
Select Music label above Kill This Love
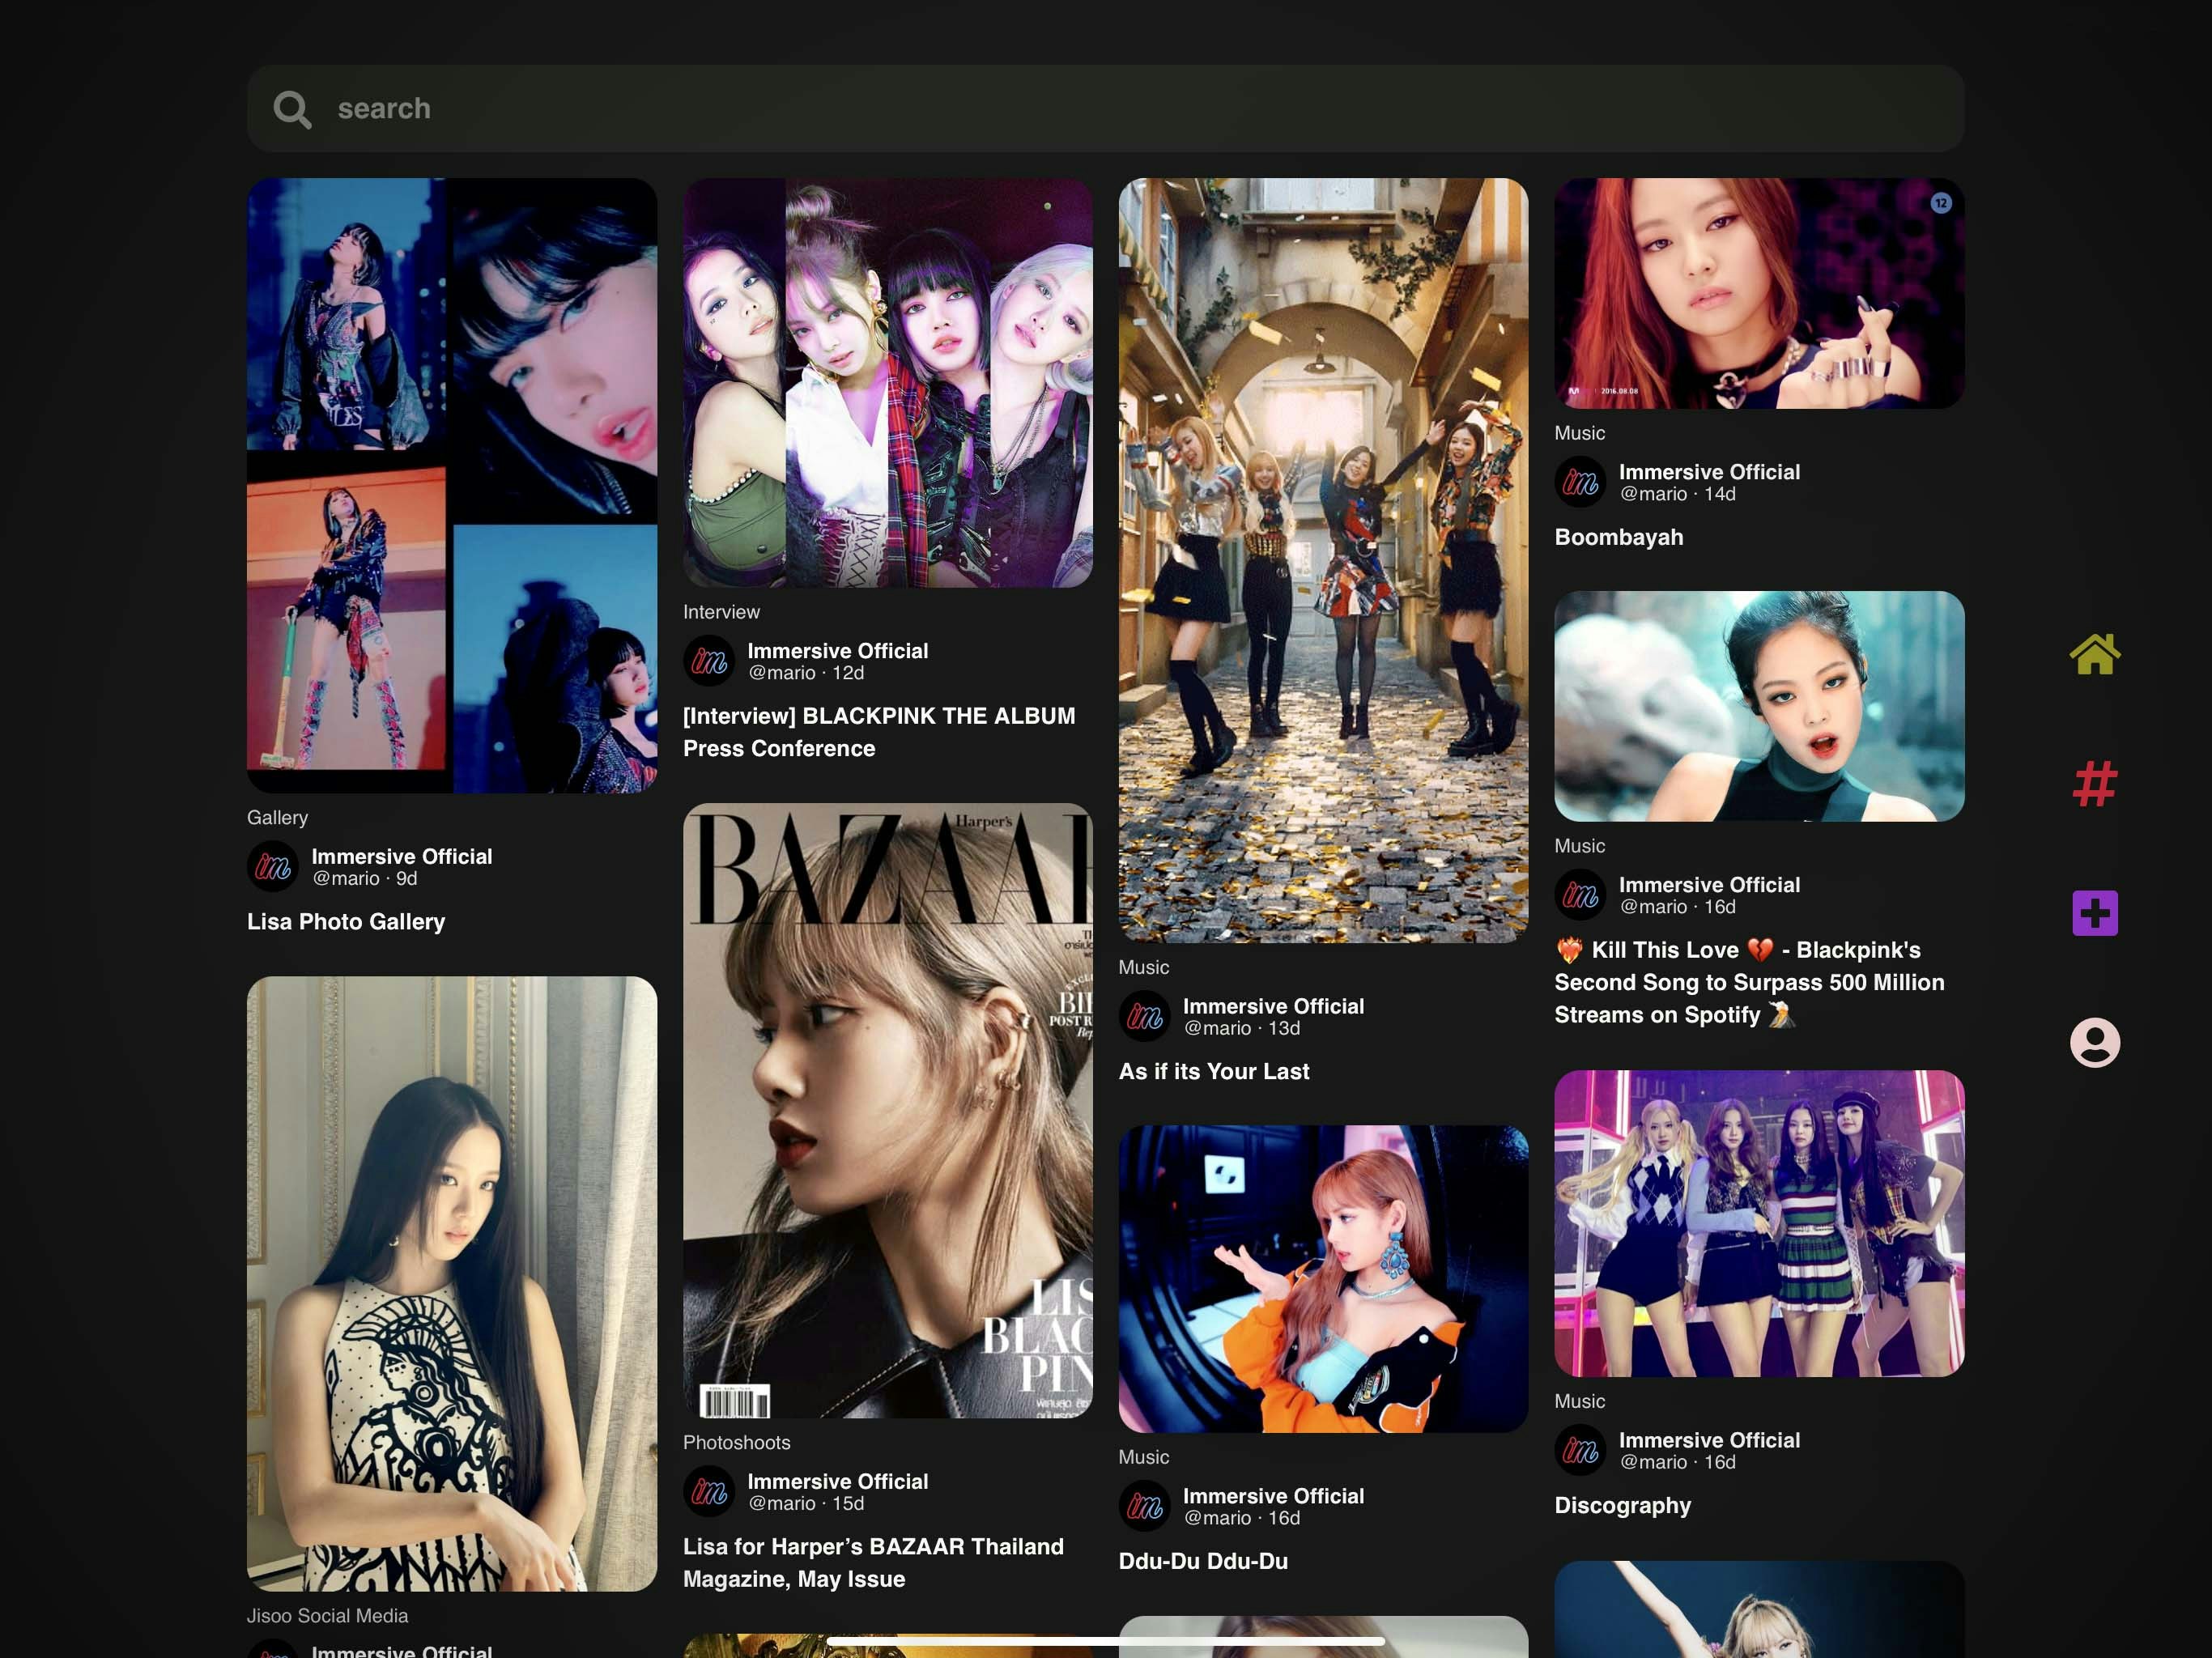[1579, 845]
